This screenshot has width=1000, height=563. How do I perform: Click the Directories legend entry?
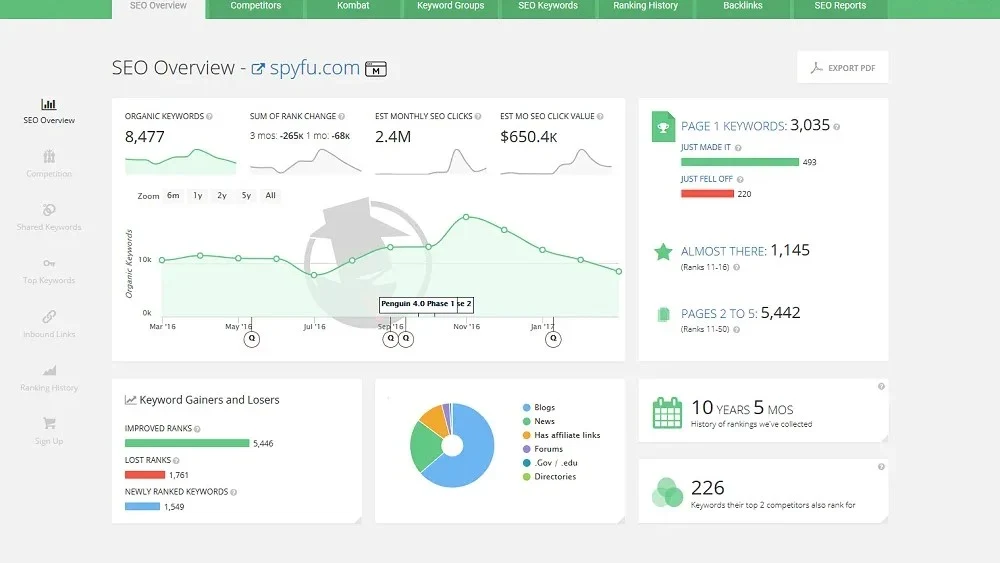549,477
